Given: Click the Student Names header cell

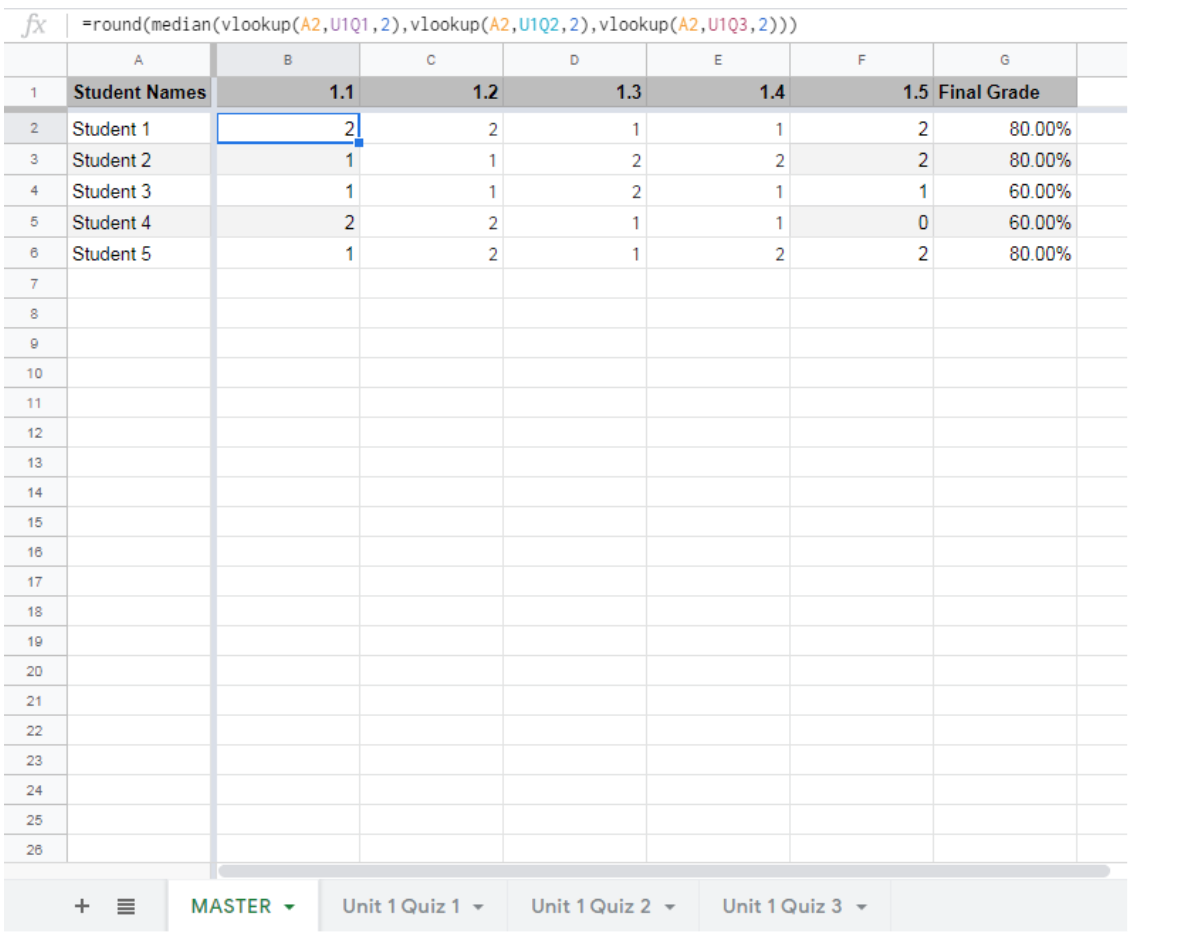Looking at the screenshot, I should click(138, 92).
